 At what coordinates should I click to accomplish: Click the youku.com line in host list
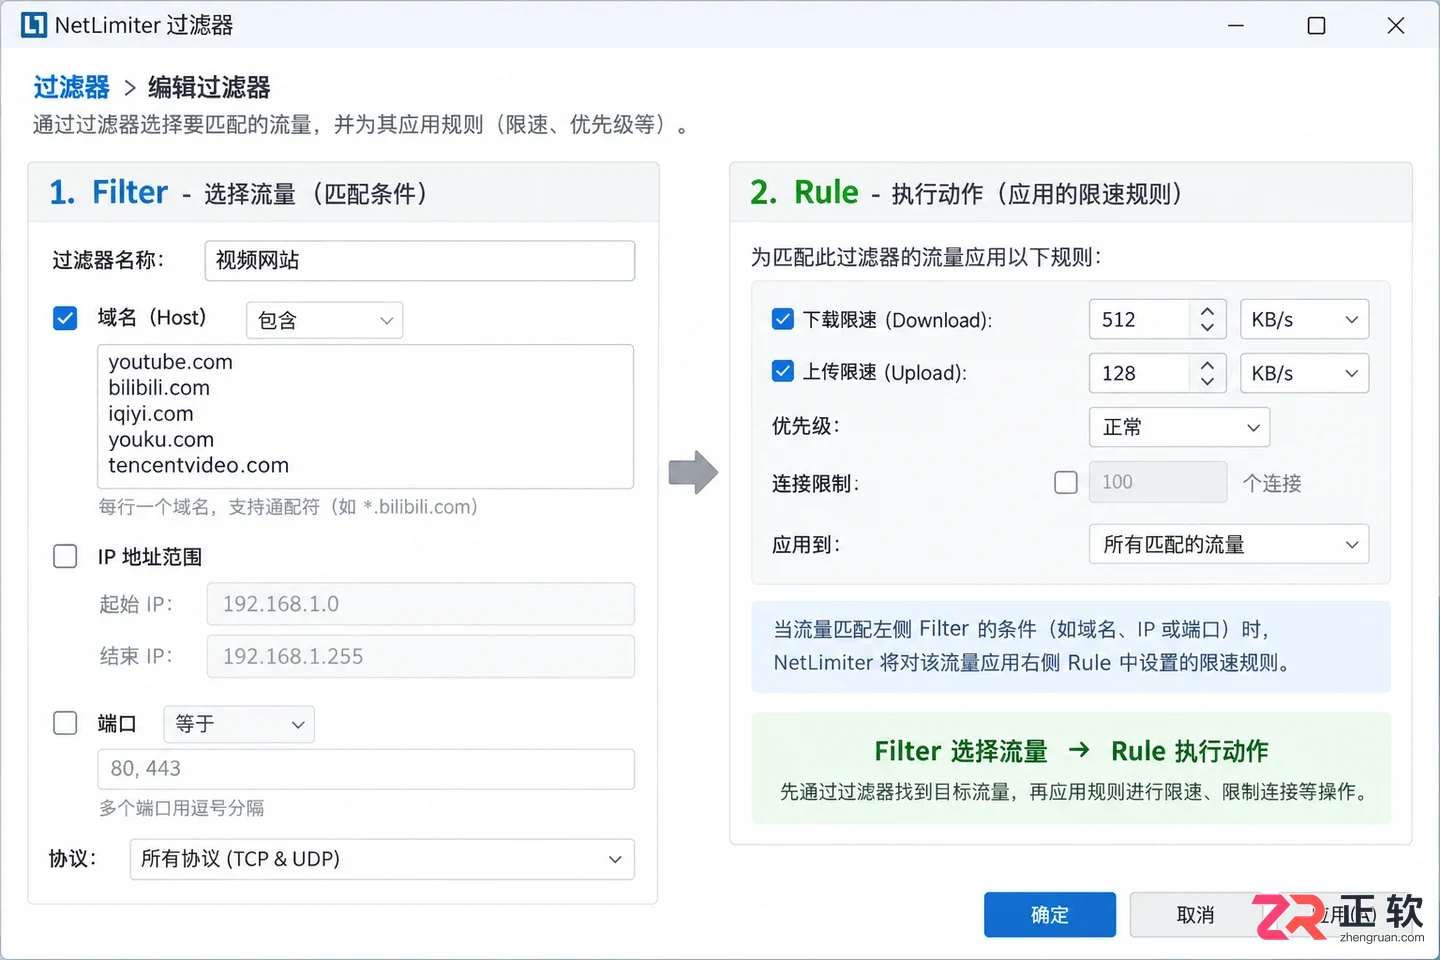point(161,440)
